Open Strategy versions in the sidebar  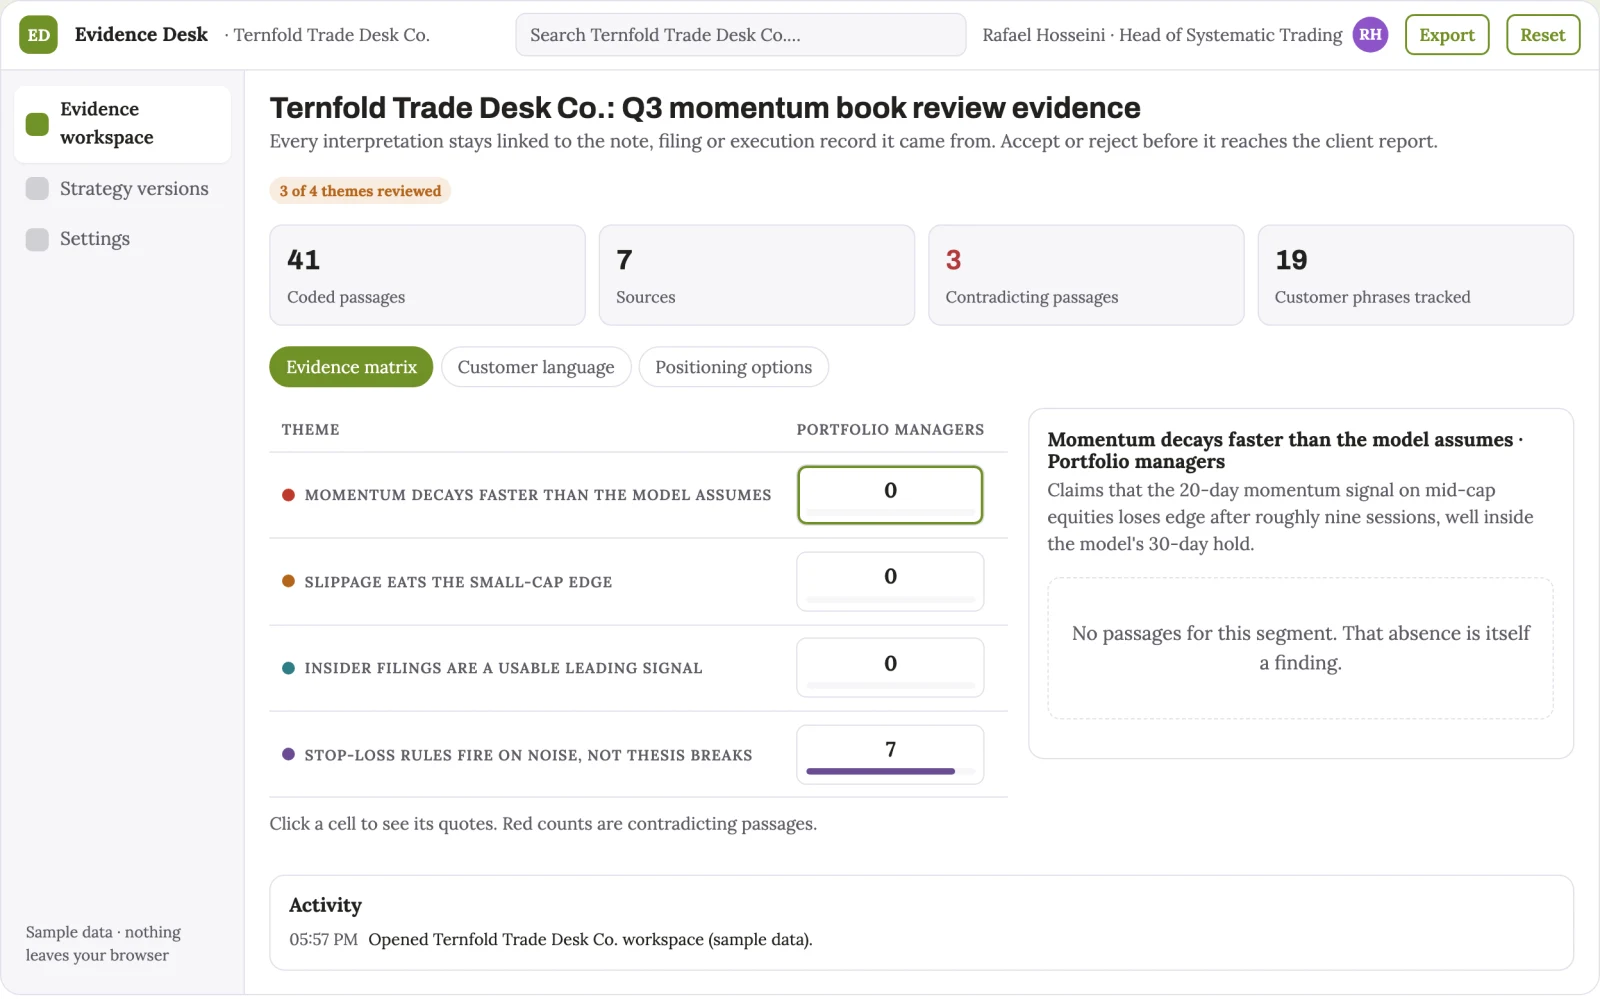(x=122, y=189)
